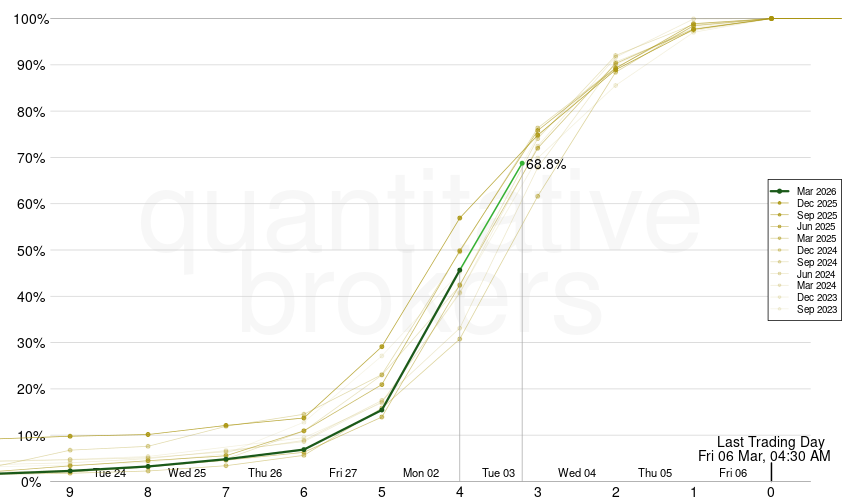
Task: Click the Sep 2024 legend marker
Action: 781,262
